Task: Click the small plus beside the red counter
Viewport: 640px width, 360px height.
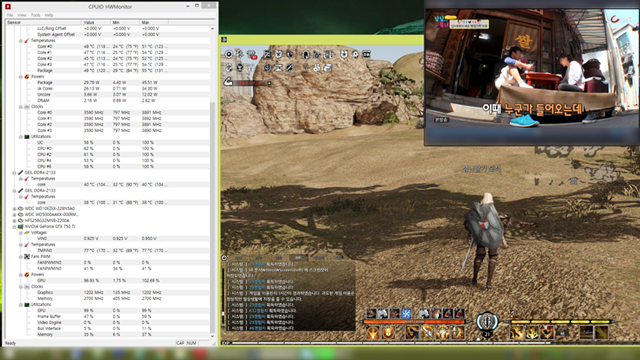Action: (x=269, y=83)
